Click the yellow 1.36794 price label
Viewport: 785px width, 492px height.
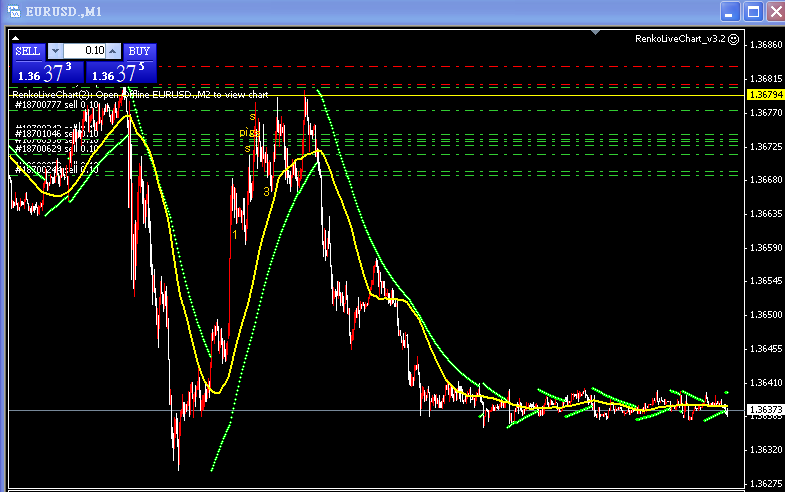tap(765, 95)
